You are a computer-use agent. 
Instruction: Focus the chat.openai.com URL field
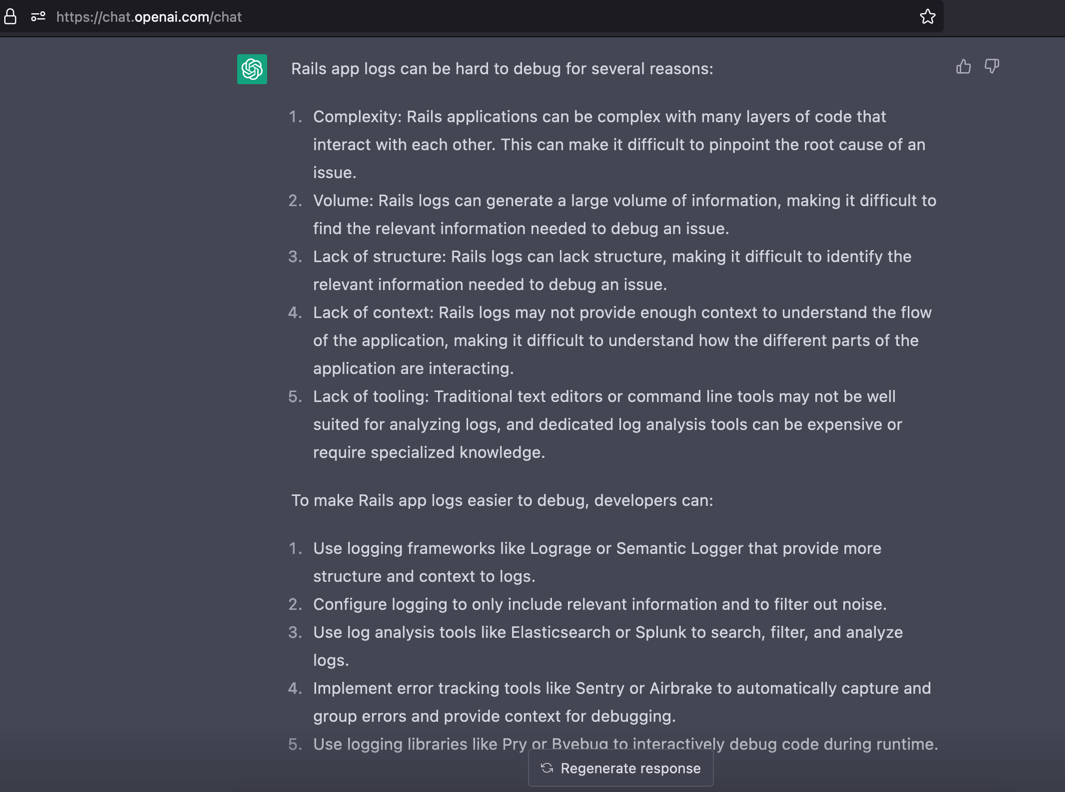point(150,17)
